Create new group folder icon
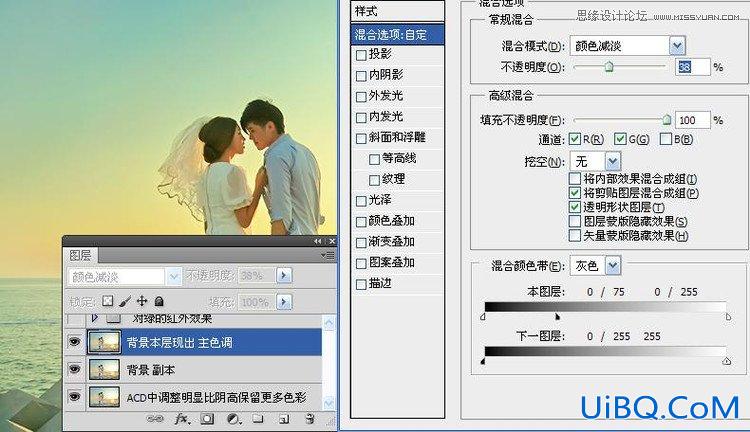Screen dimensions: 750x432 click(x=258, y=419)
